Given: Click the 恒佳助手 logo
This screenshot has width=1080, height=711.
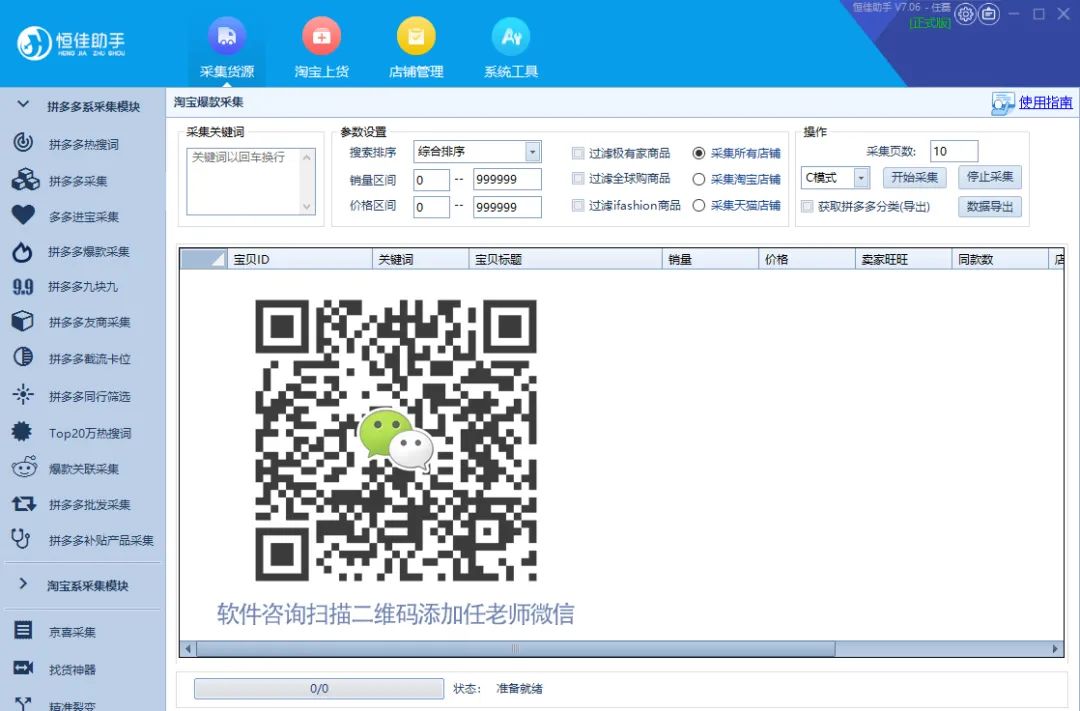Looking at the screenshot, I should click(71, 43).
